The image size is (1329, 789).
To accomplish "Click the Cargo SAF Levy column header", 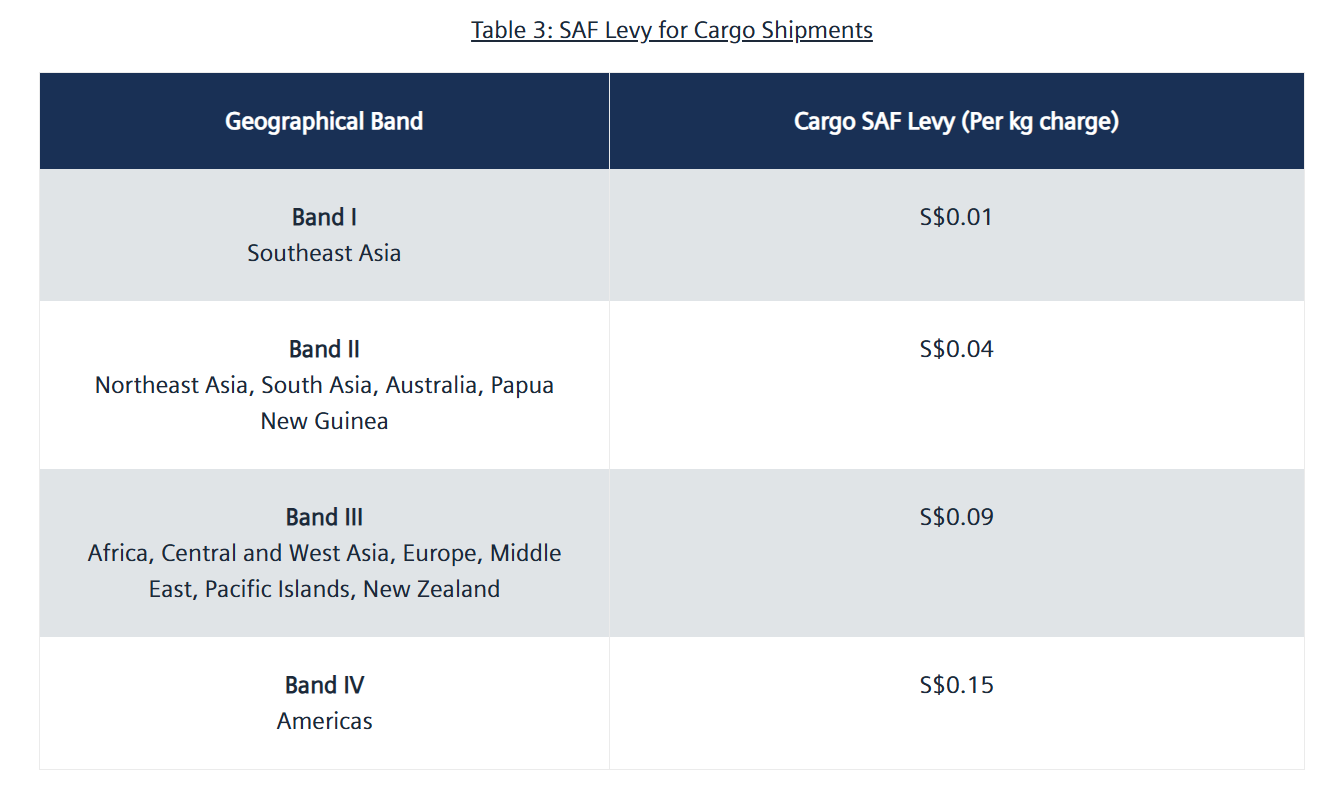I will tap(956, 121).
